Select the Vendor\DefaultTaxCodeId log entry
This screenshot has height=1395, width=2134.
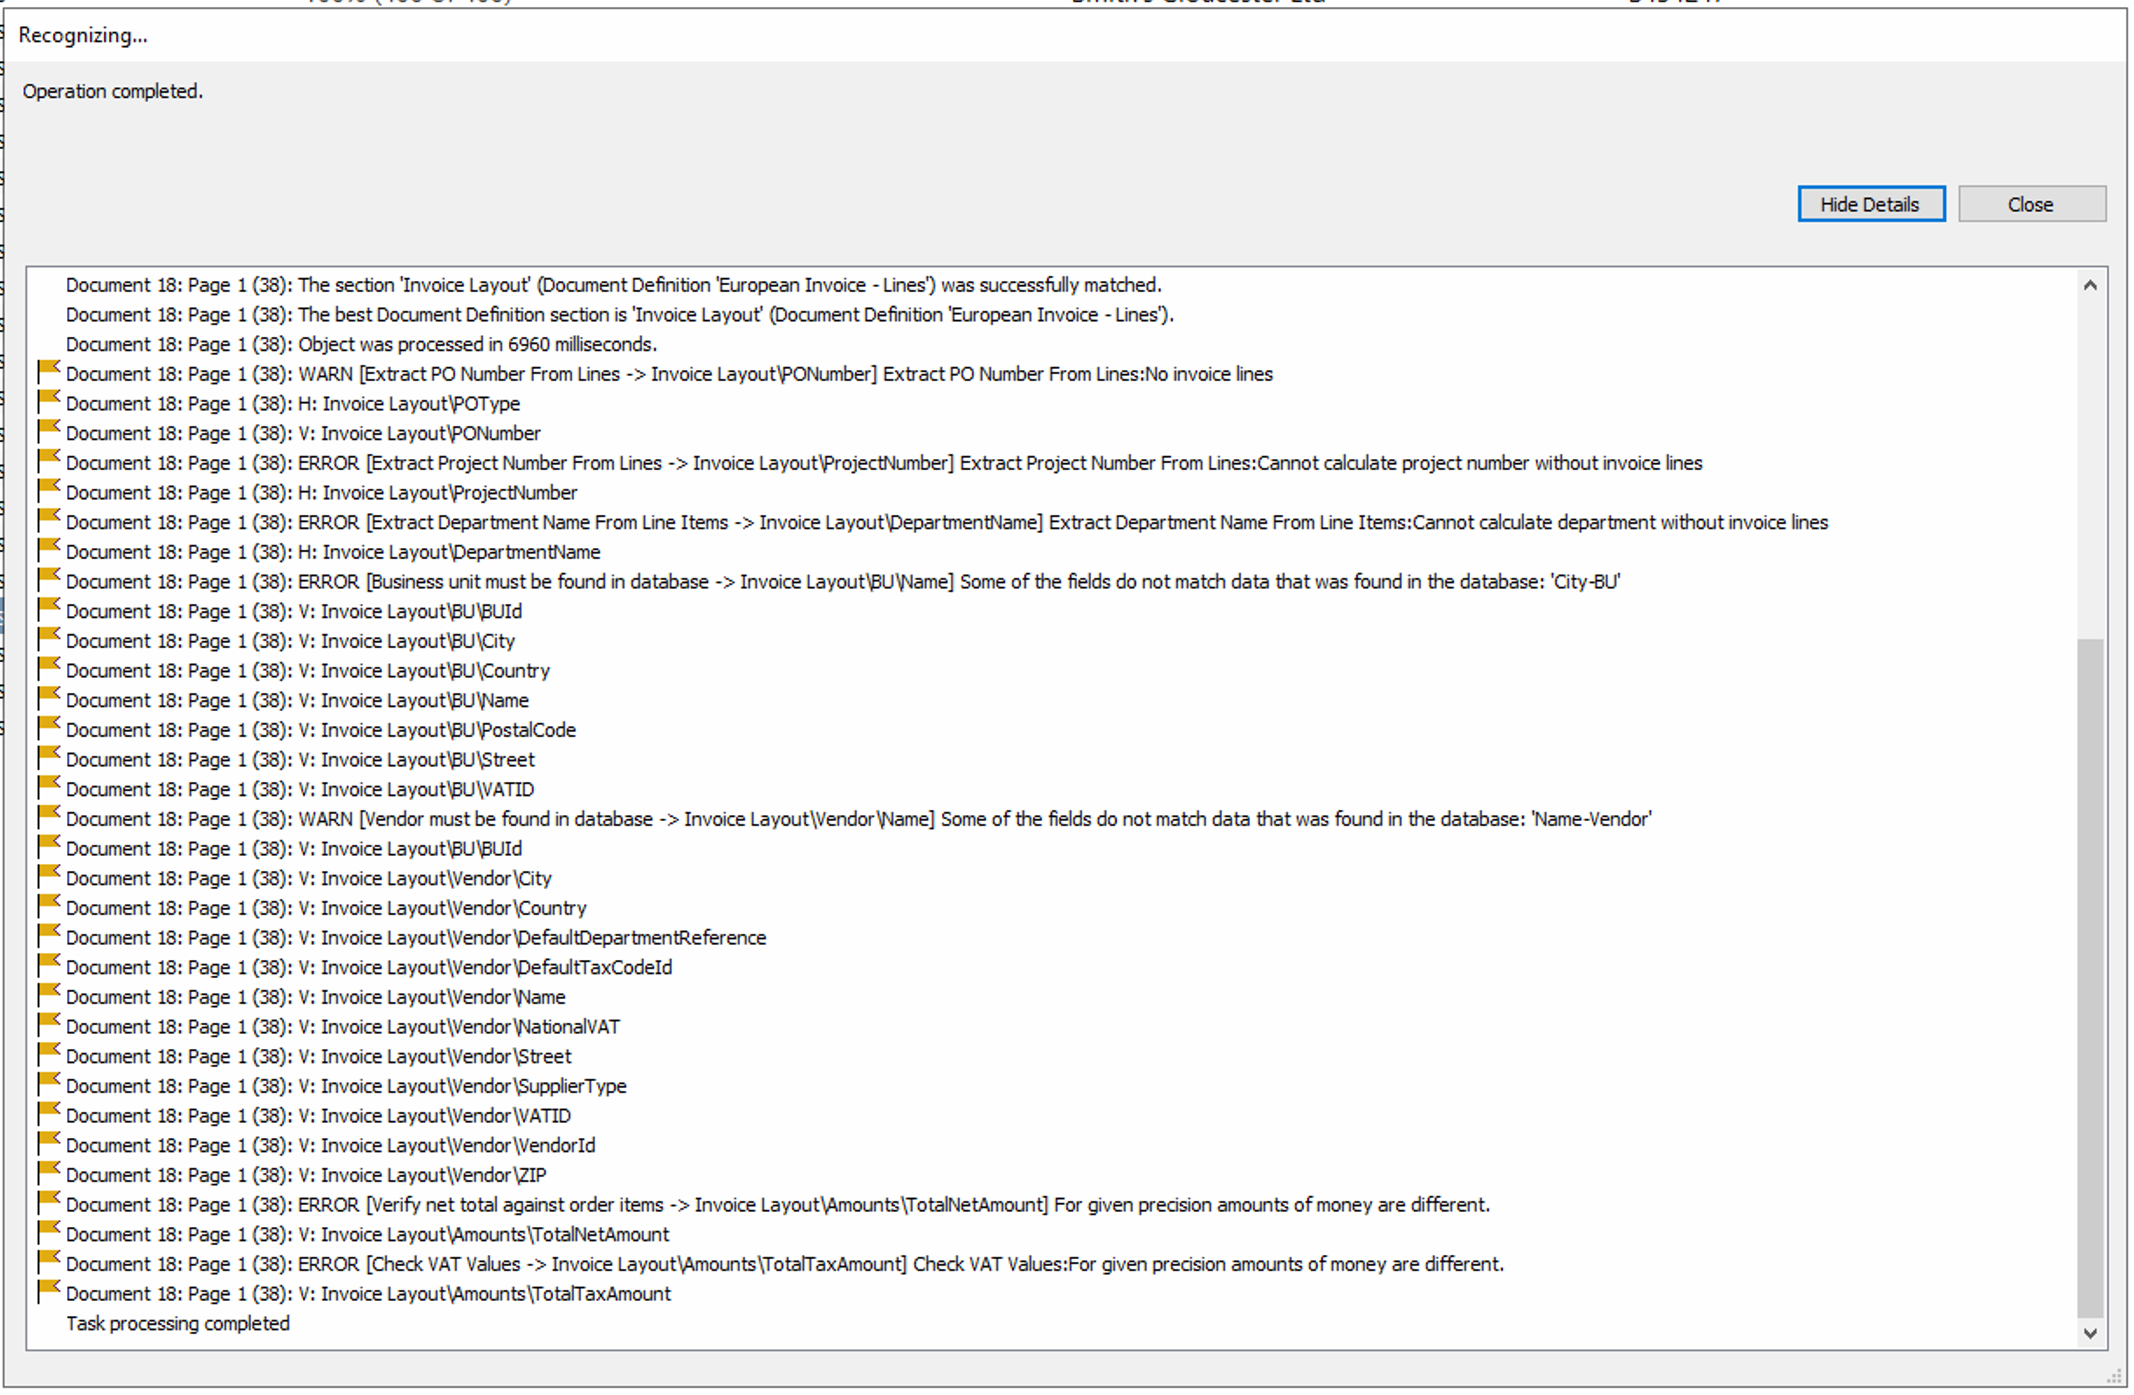point(369,967)
